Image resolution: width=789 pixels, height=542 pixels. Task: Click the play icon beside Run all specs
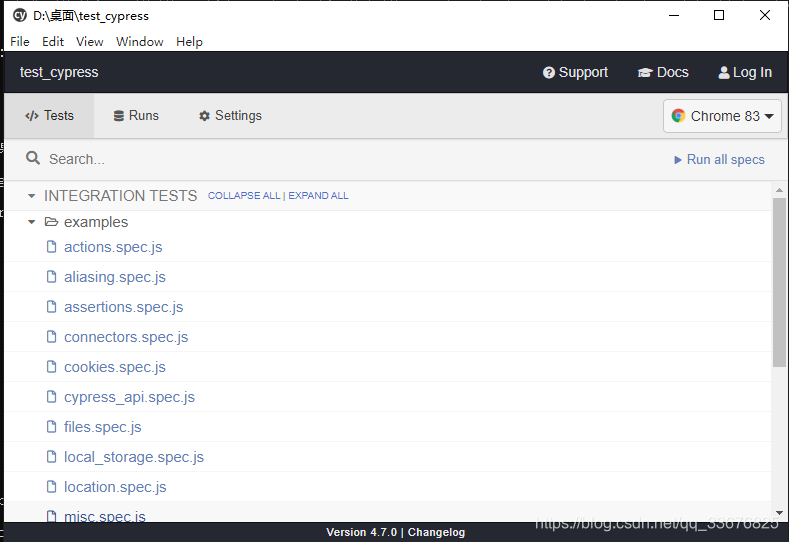(678, 160)
